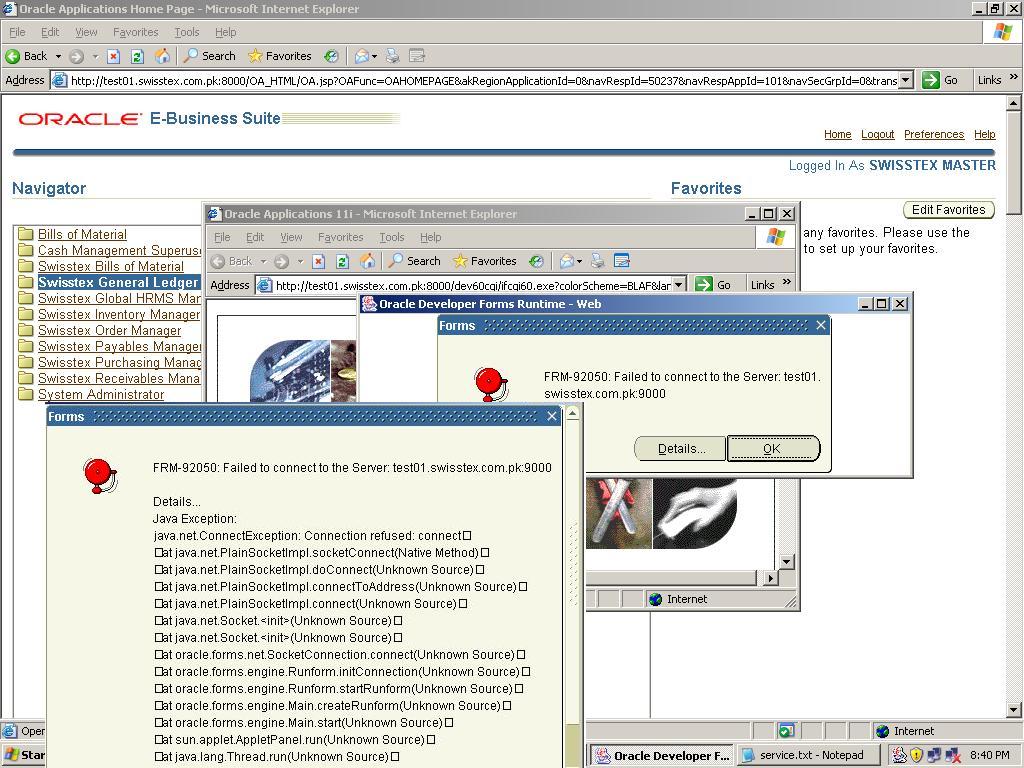Image resolution: width=1024 pixels, height=768 pixels.
Task: Expand main window address bar dropdown
Action: (x=905, y=80)
